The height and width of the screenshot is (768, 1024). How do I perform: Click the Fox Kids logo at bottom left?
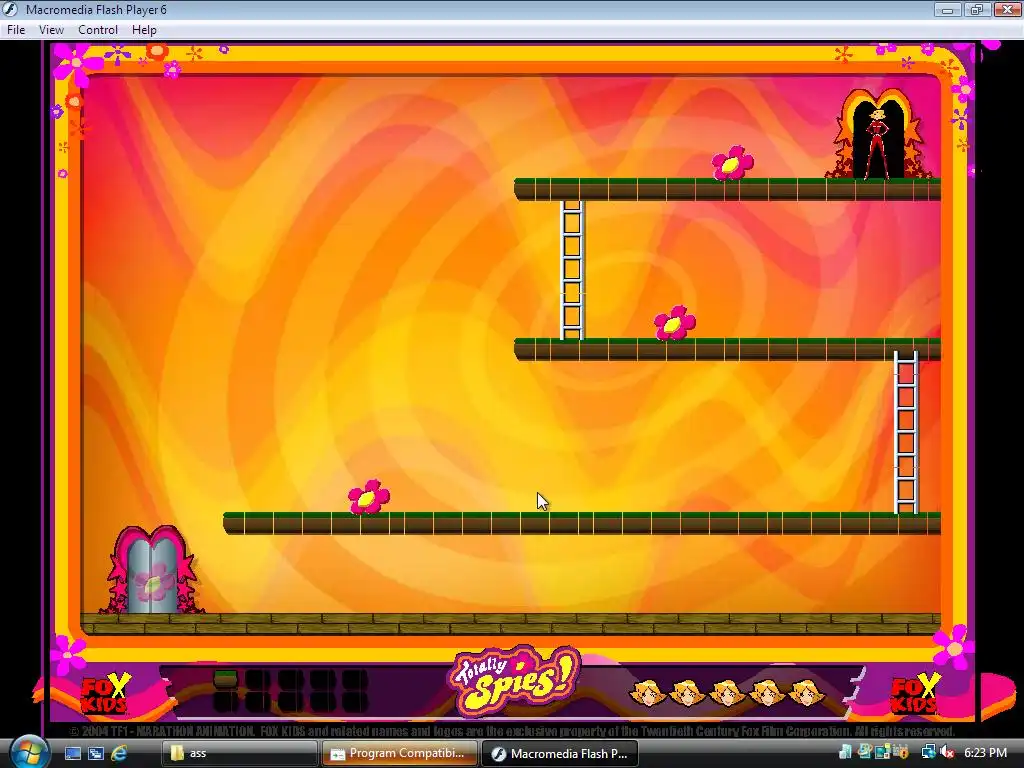104,694
